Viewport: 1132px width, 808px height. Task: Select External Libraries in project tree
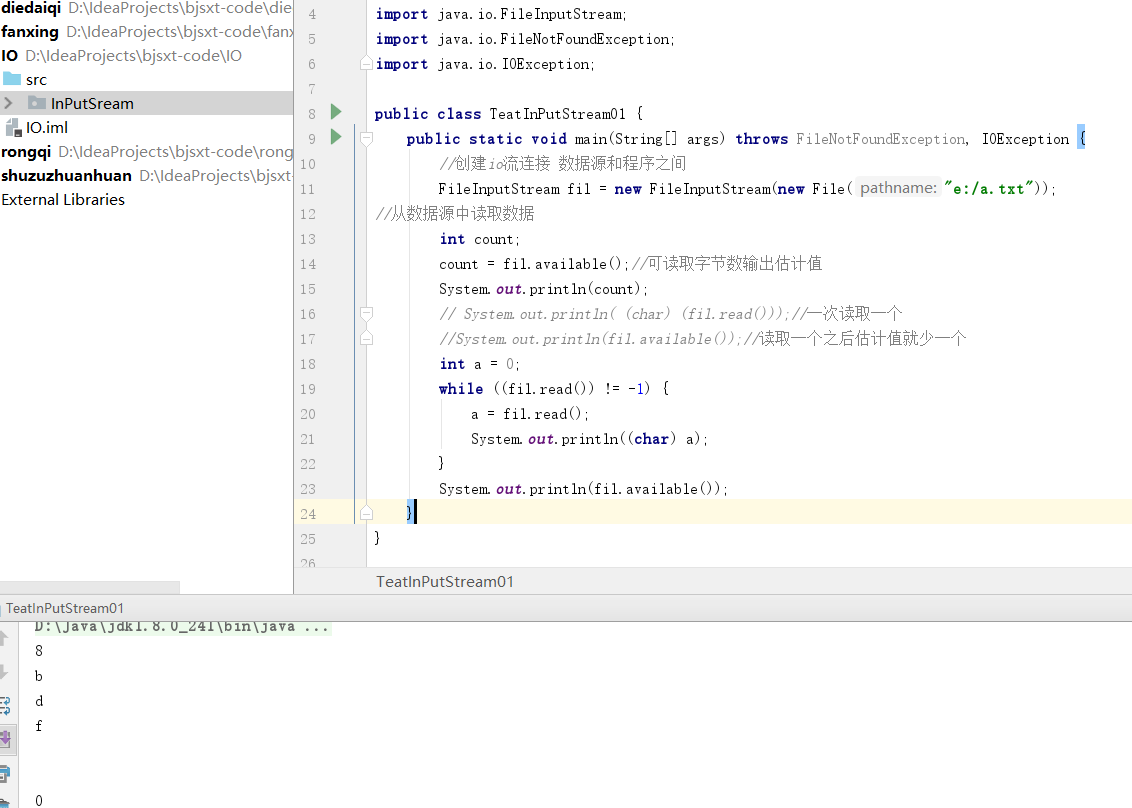(147, 199)
